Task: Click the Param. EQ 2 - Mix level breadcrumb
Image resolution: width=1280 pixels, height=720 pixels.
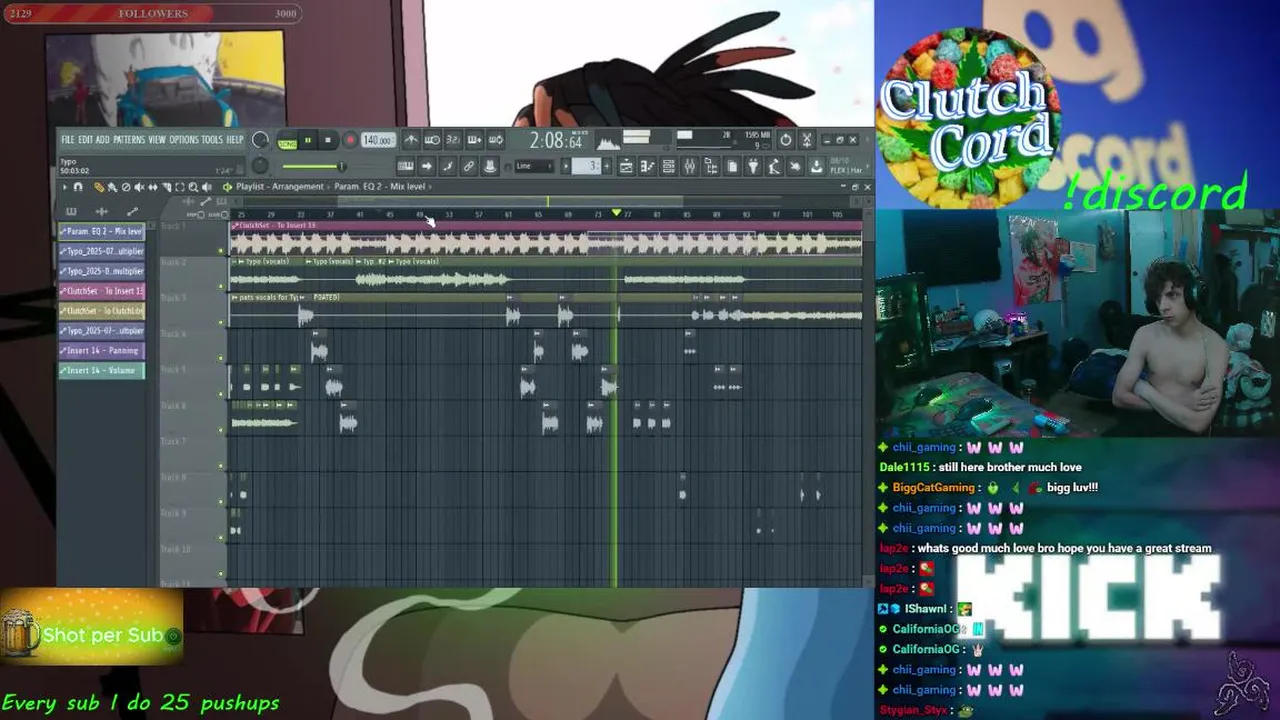Action: click(380, 187)
